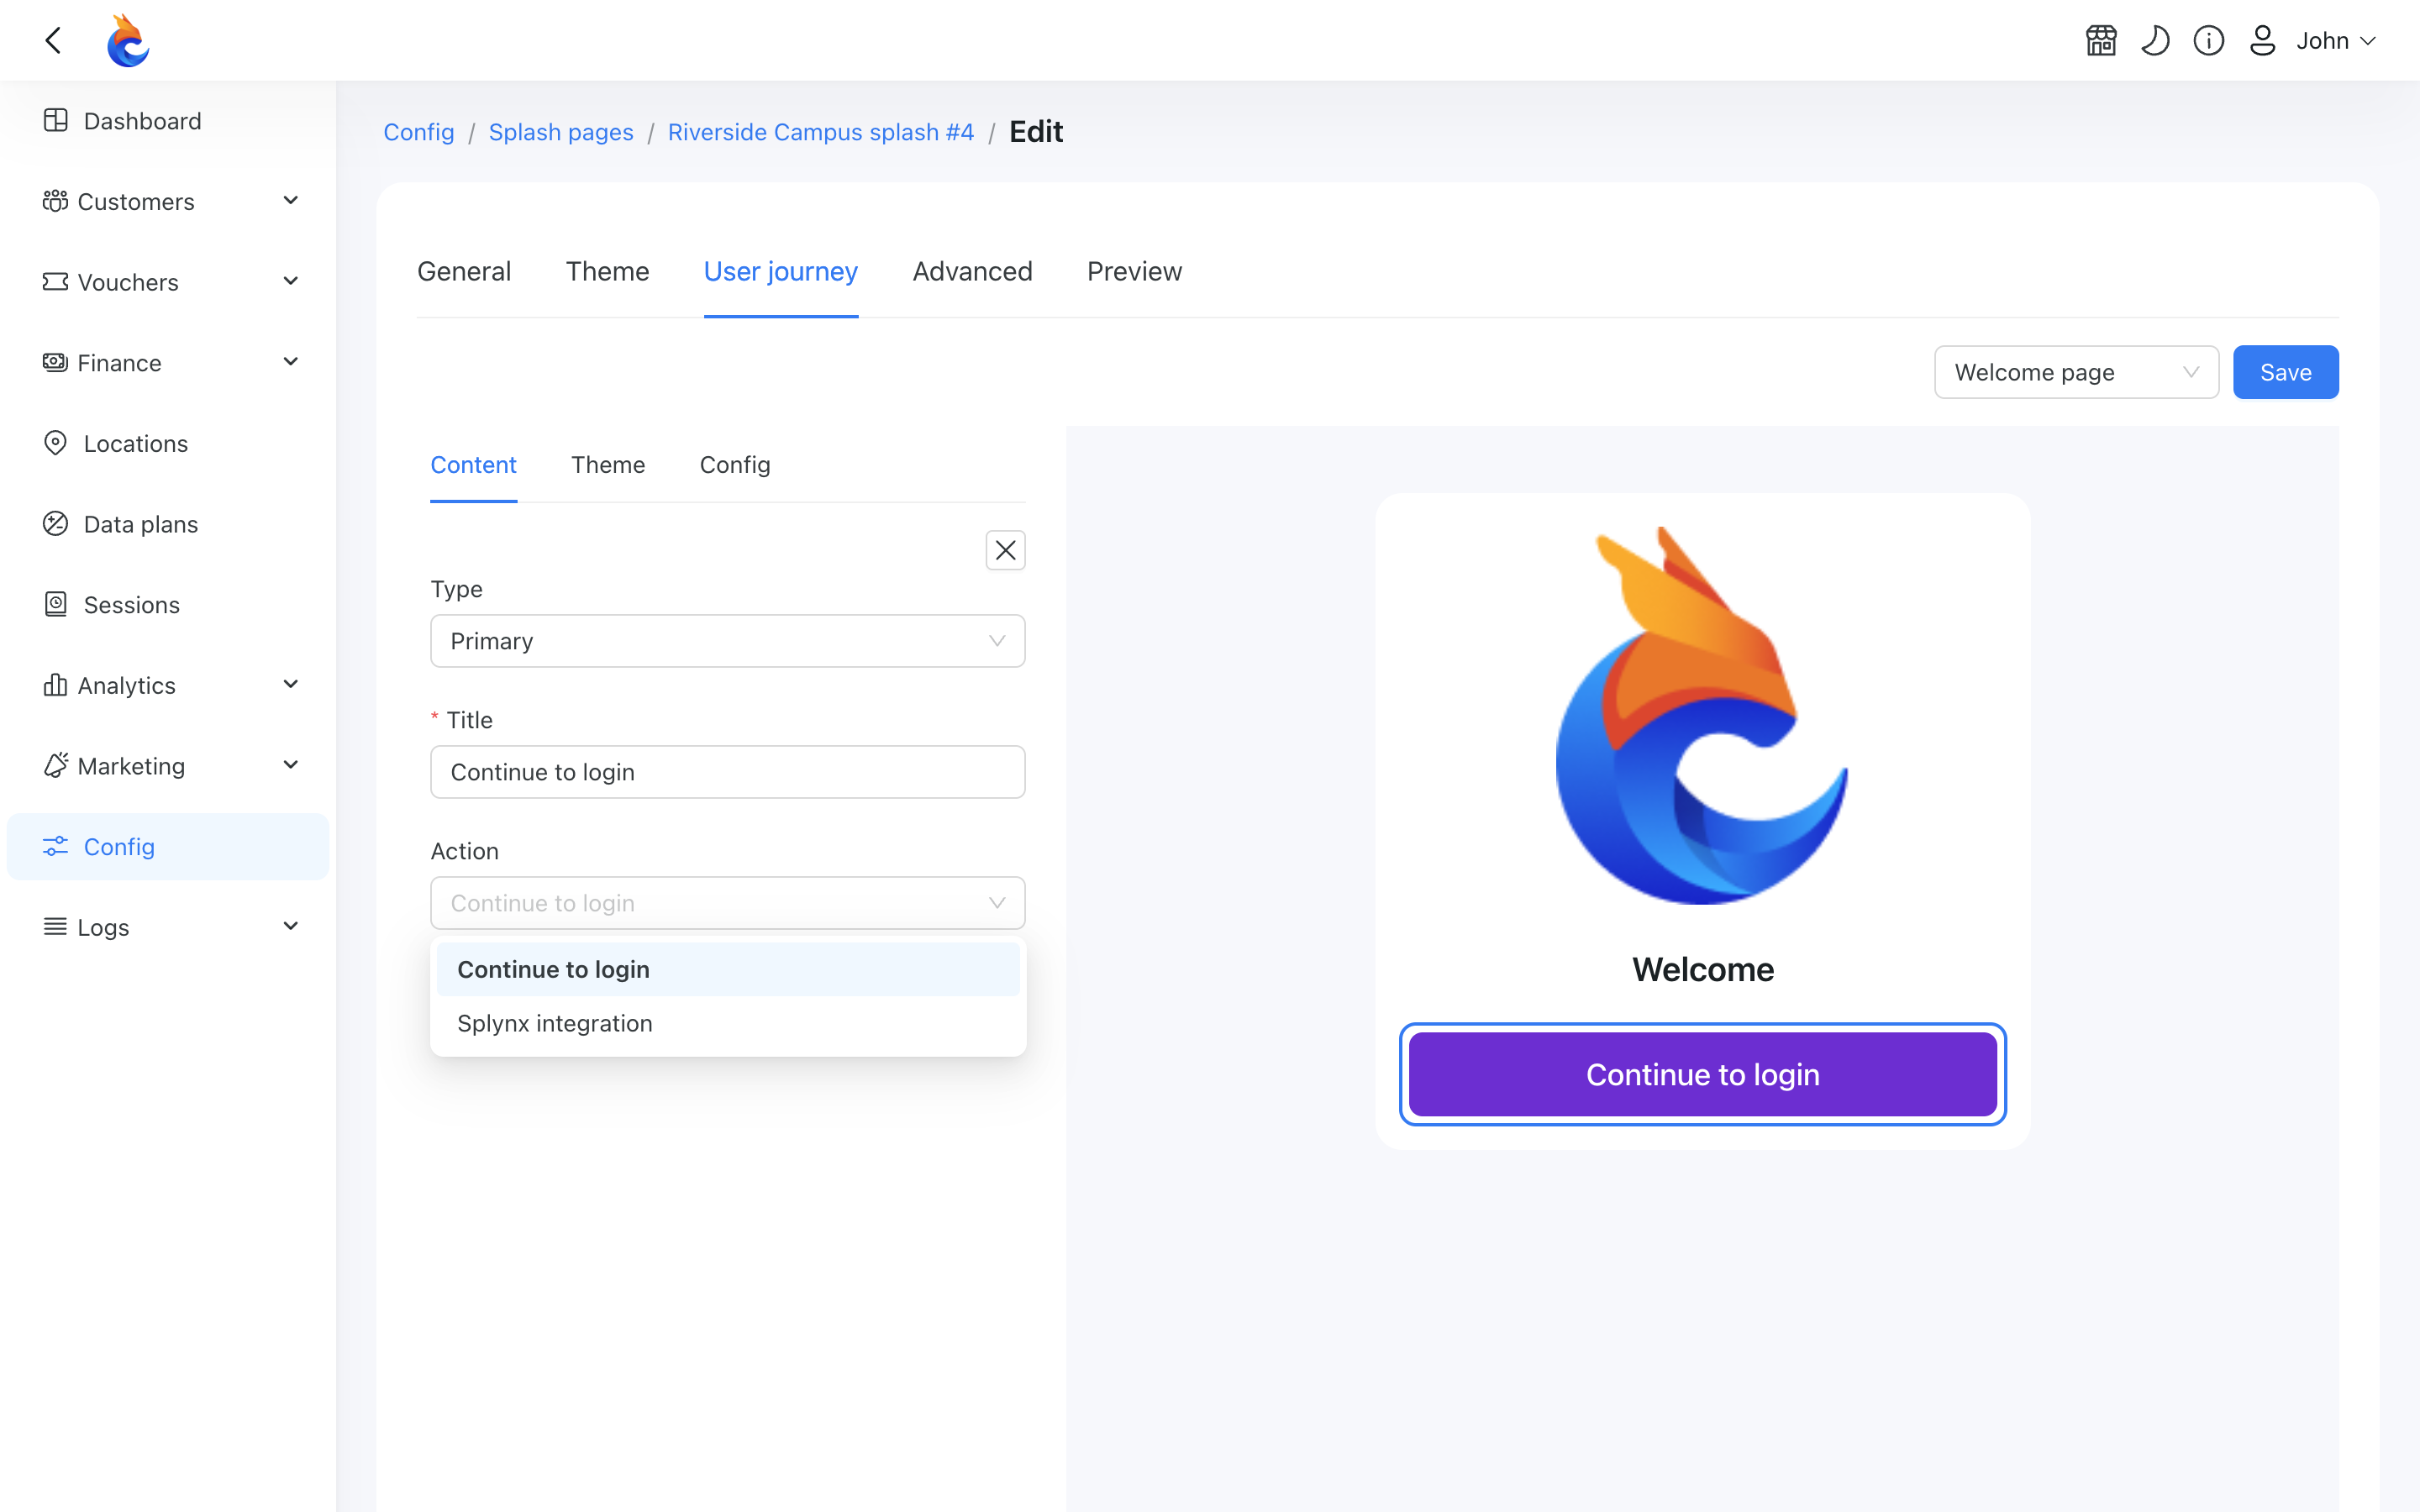This screenshot has width=2420, height=1512.
Task: Select Splynx integration option
Action: point(727,1023)
